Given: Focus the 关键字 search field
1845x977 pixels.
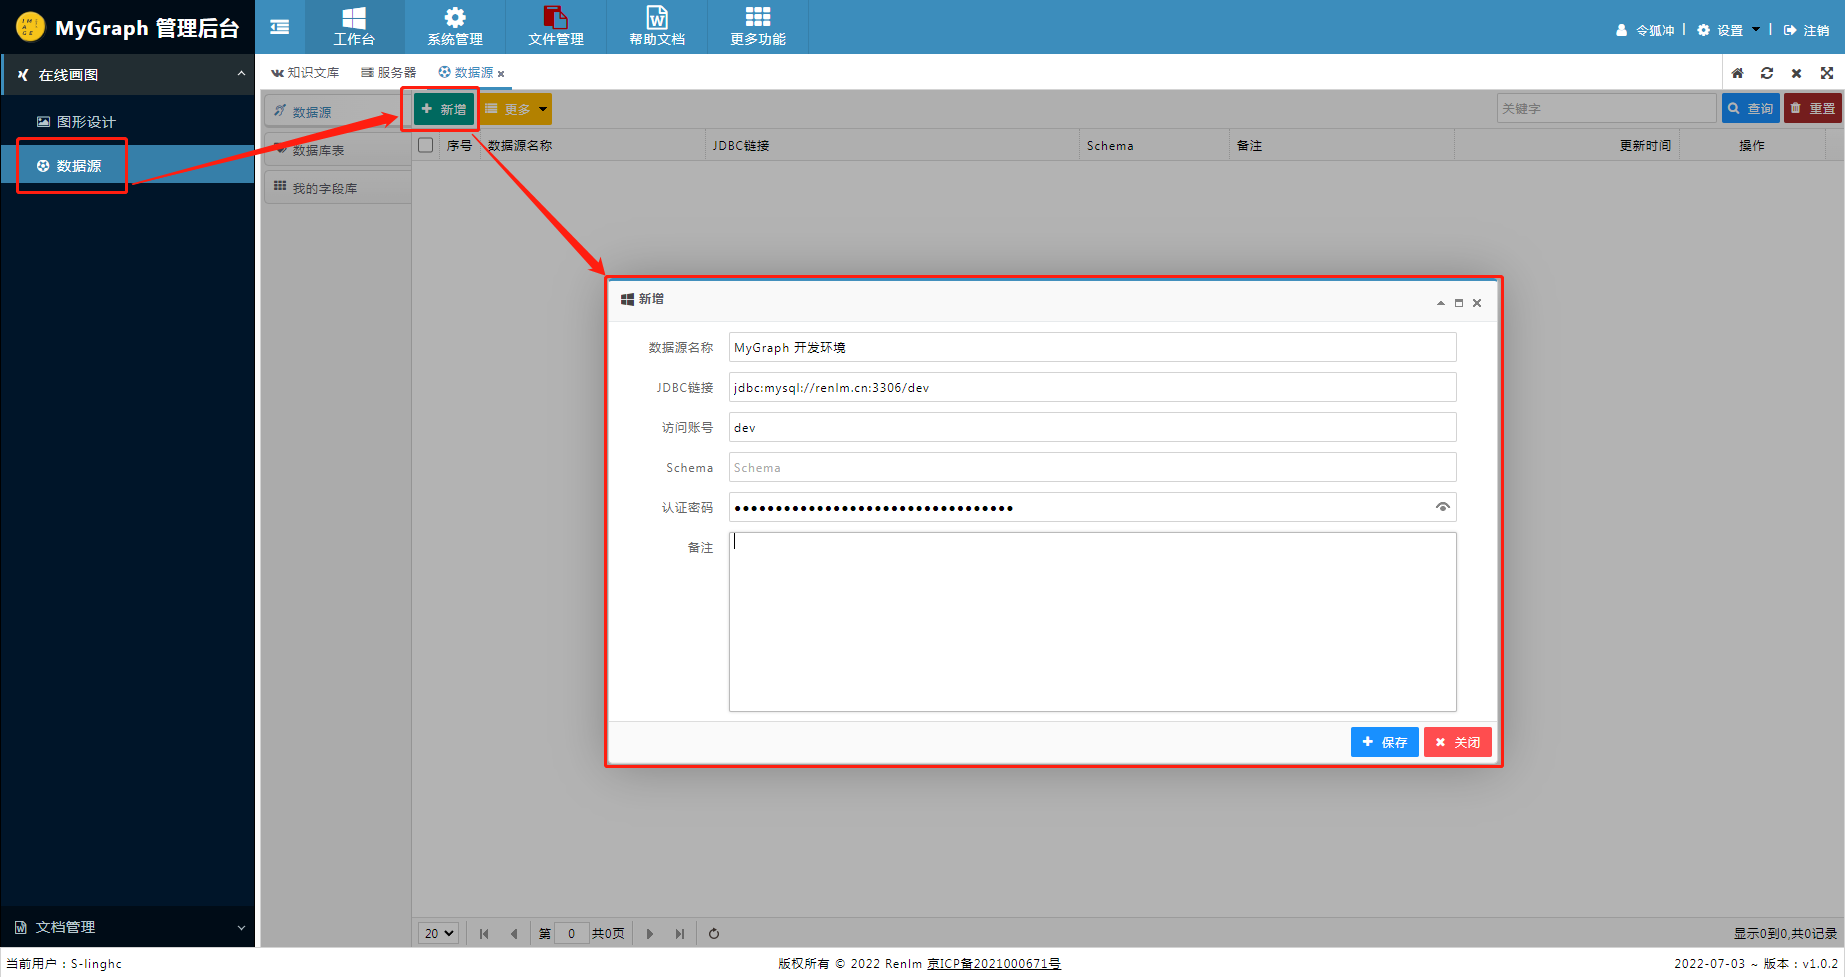Looking at the screenshot, I should [1606, 108].
